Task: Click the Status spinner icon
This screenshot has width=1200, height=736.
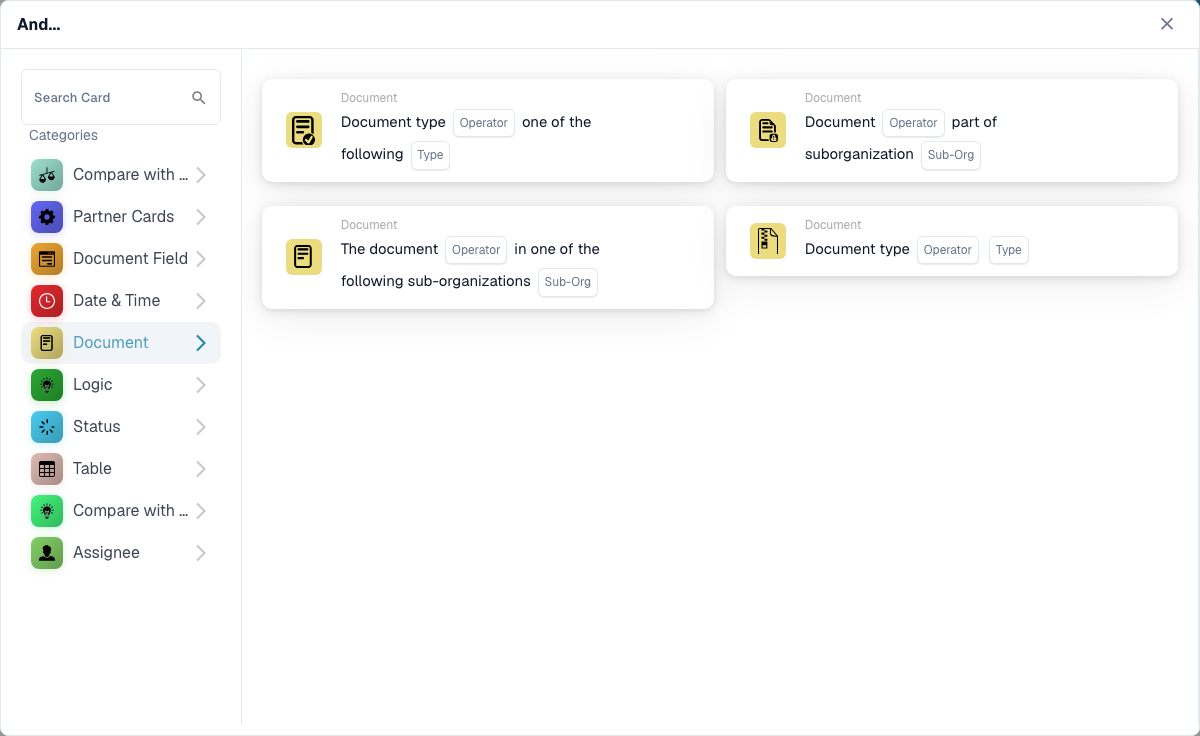Action: pos(47,427)
